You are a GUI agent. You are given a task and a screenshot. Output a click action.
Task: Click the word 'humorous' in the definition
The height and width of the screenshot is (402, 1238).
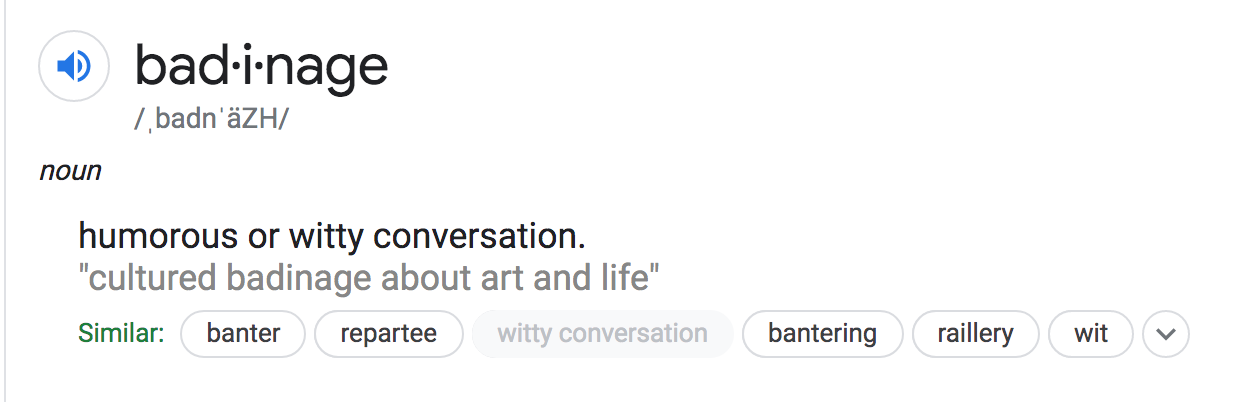point(159,237)
